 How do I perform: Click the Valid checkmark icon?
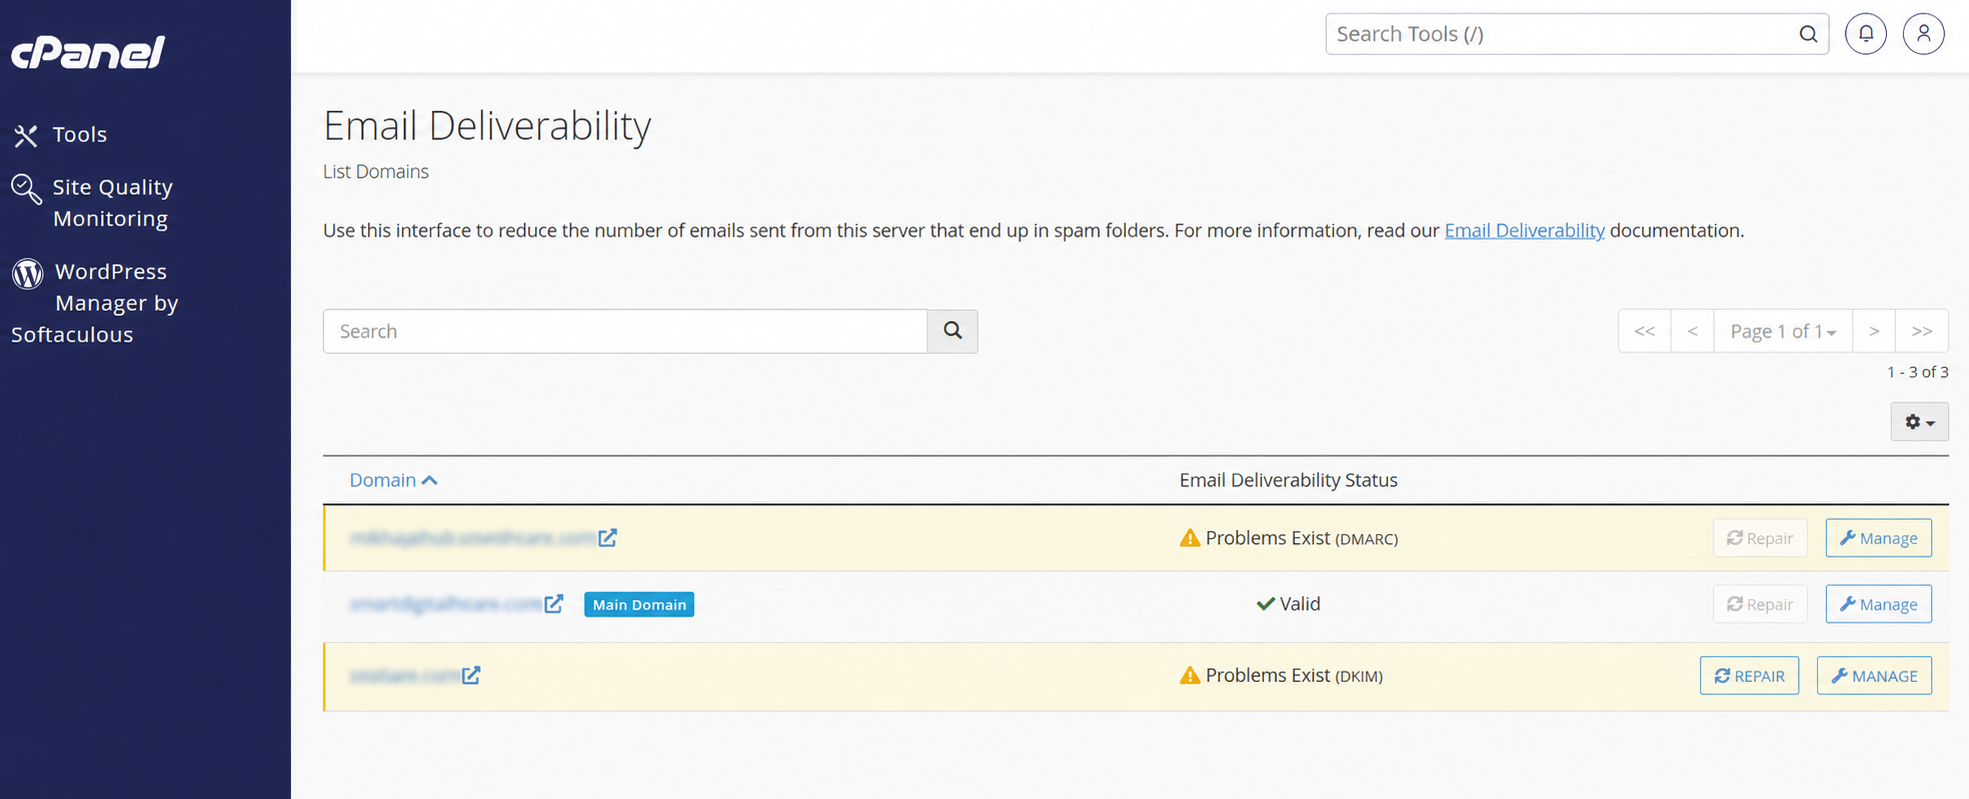coord(1265,604)
